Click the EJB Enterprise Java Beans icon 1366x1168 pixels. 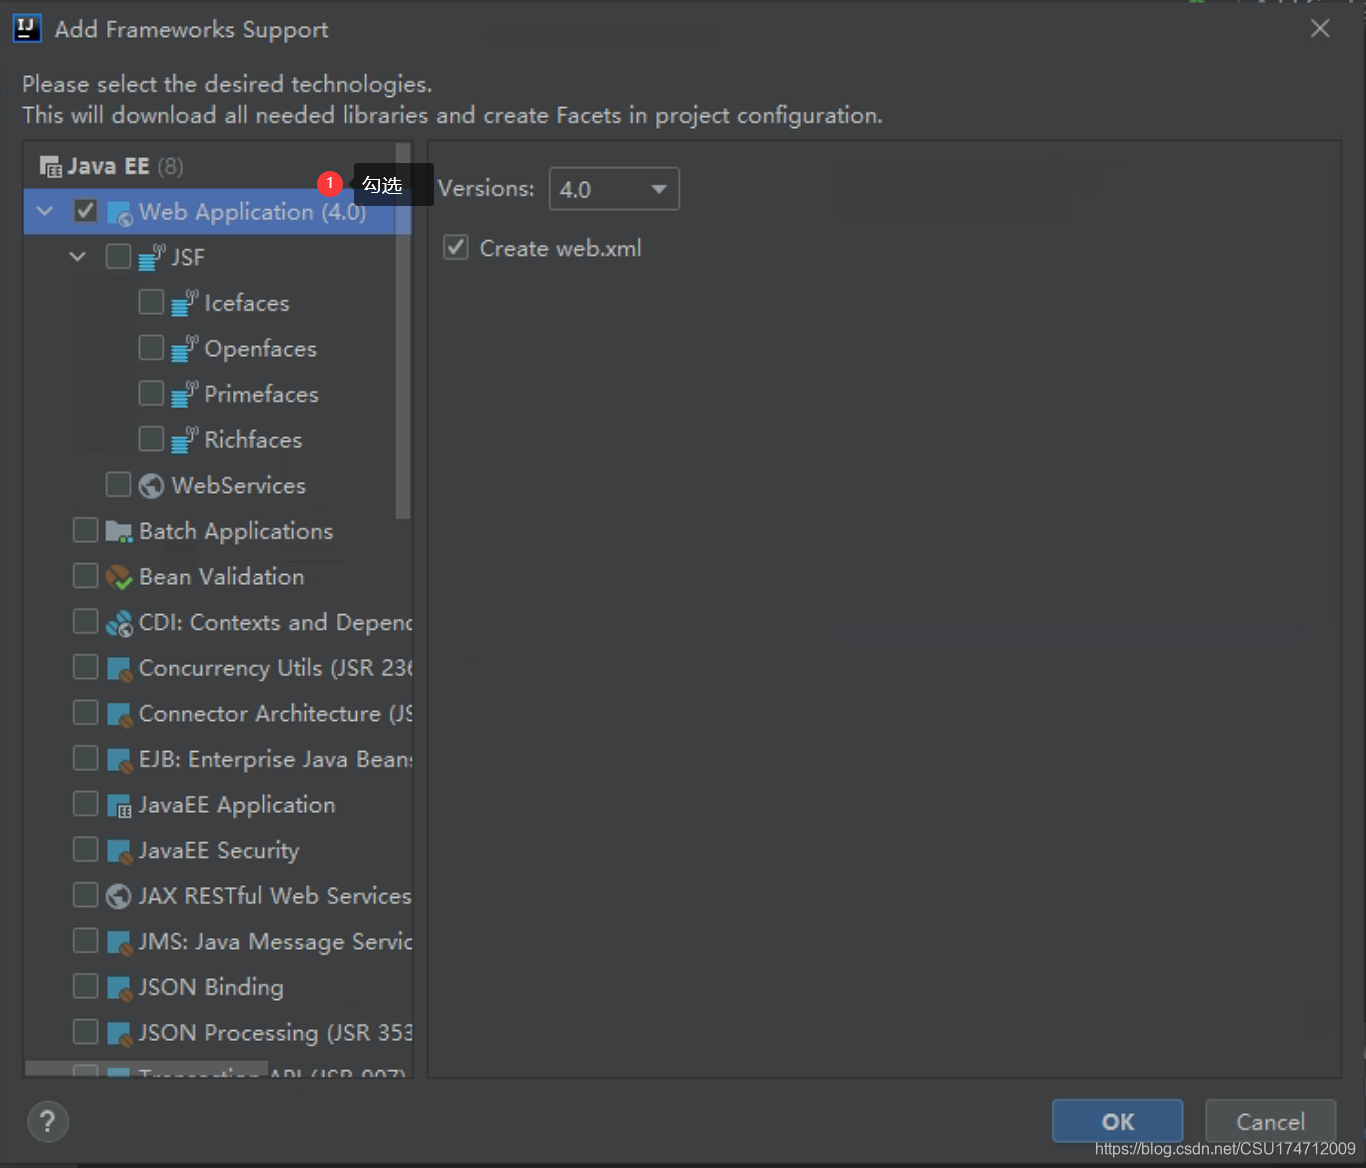[119, 760]
